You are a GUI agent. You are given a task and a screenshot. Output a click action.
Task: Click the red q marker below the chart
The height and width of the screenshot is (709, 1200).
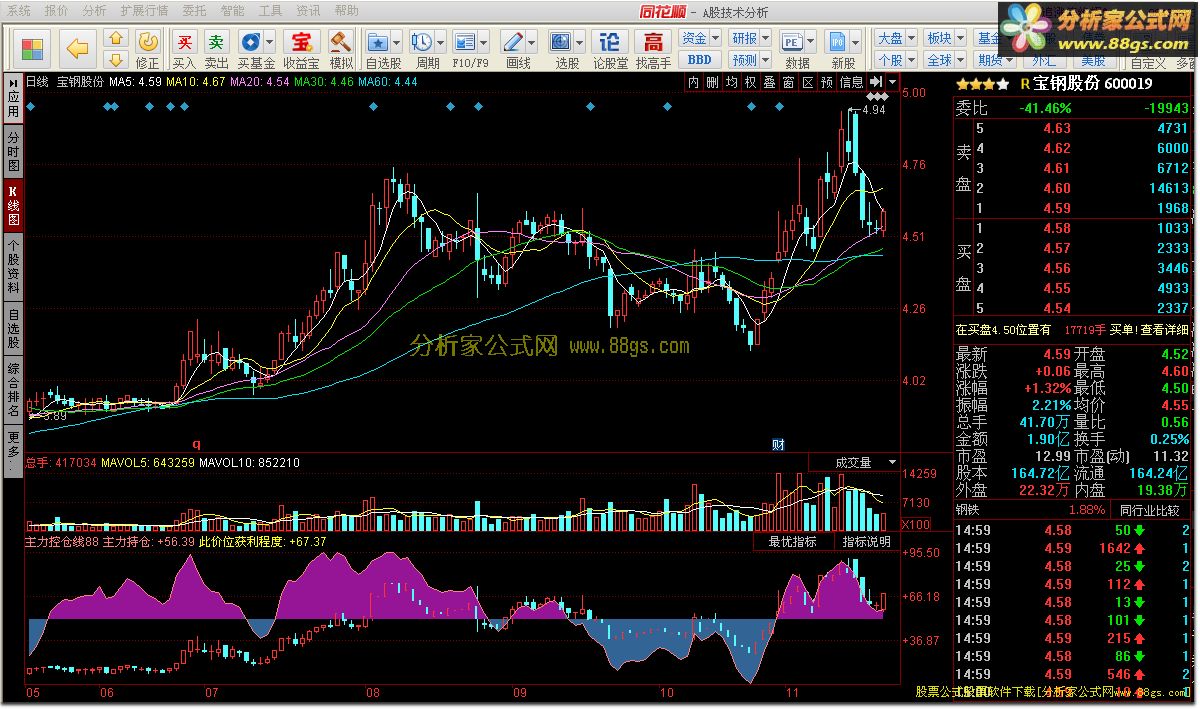click(x=197, y=444)
